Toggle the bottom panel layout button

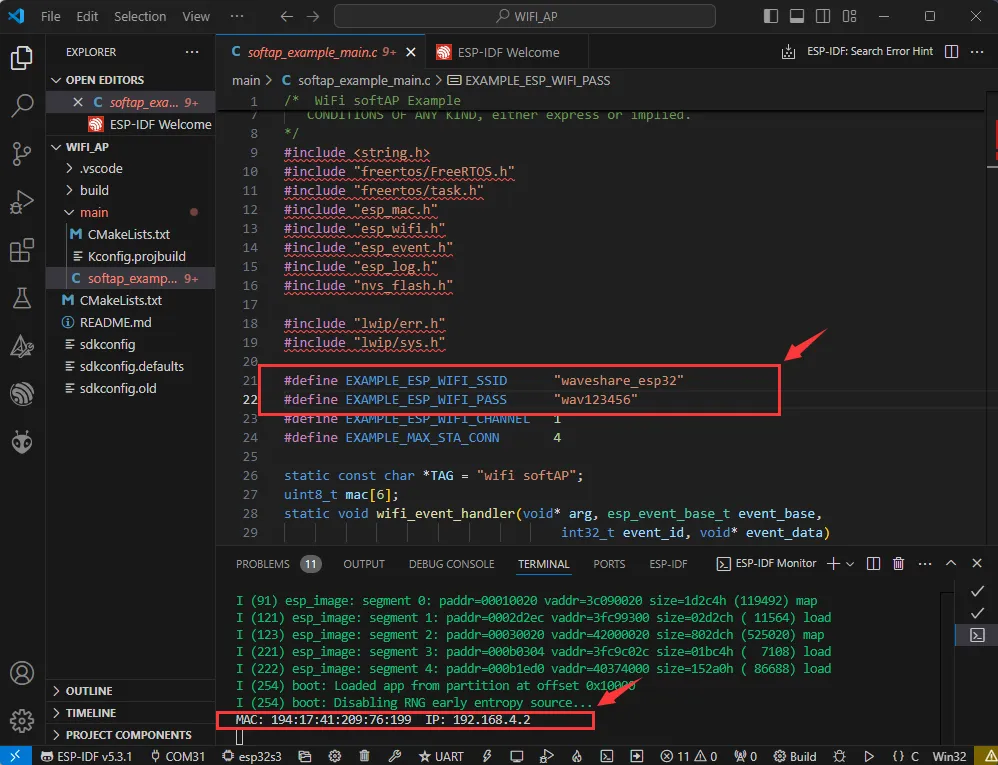pyautogui.click(x=797, y=17)
